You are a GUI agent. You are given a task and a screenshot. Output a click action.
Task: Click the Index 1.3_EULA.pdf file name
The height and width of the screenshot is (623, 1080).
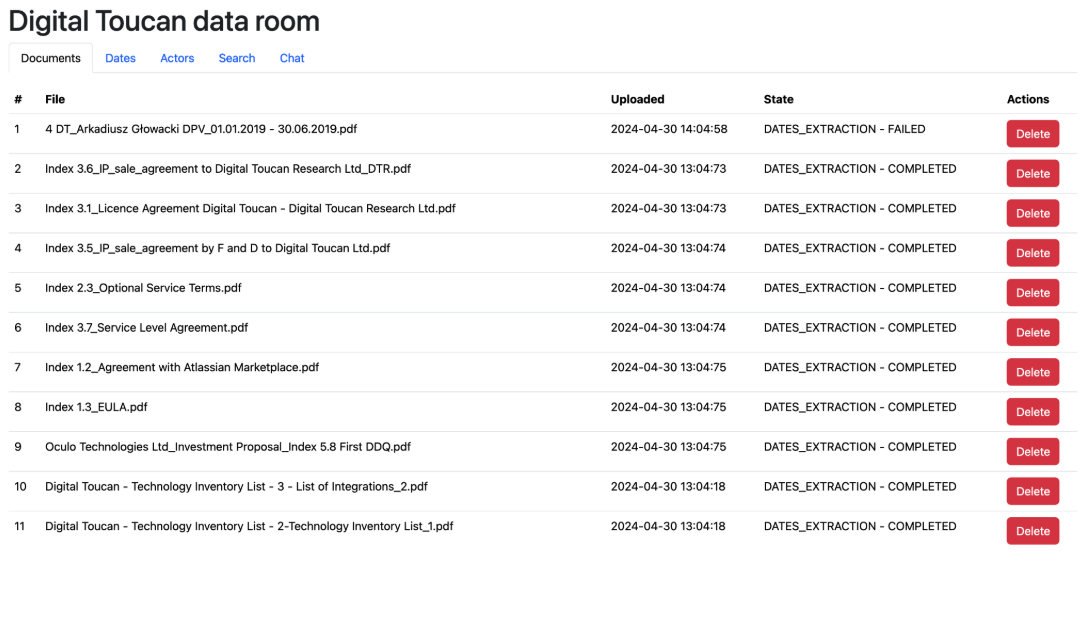click(96, 407)
